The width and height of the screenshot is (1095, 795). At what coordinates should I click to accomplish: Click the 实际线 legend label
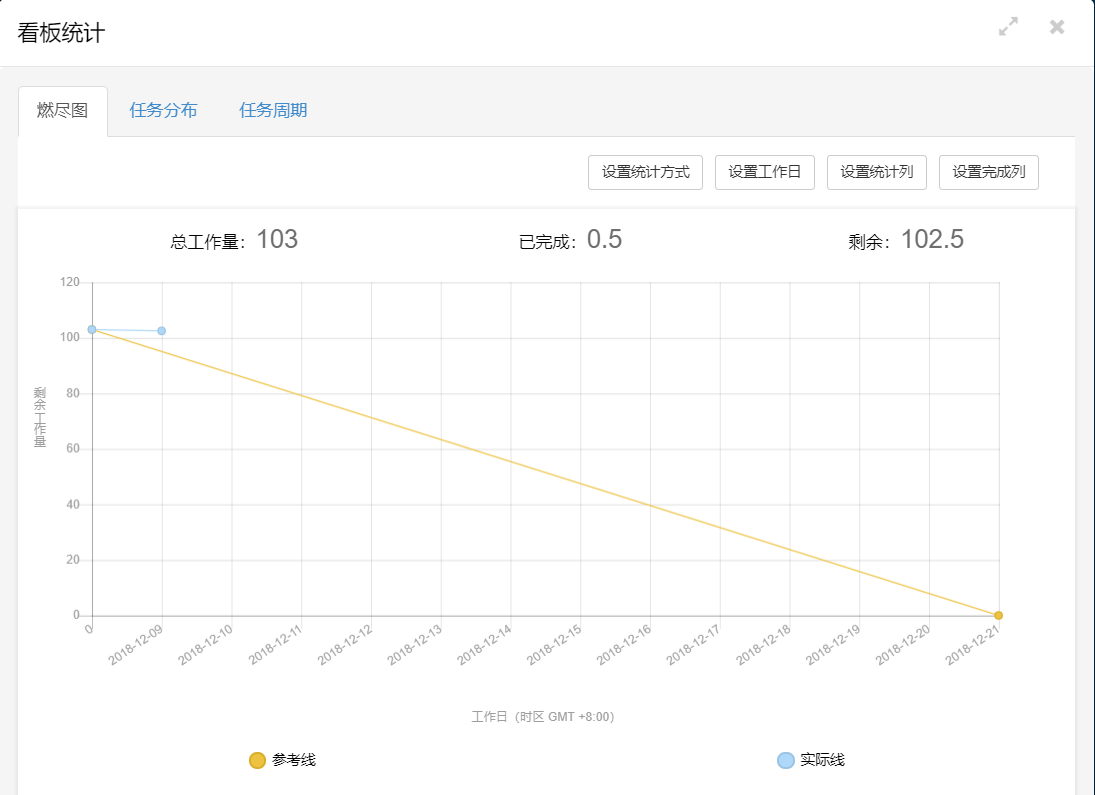click(823, 760)
